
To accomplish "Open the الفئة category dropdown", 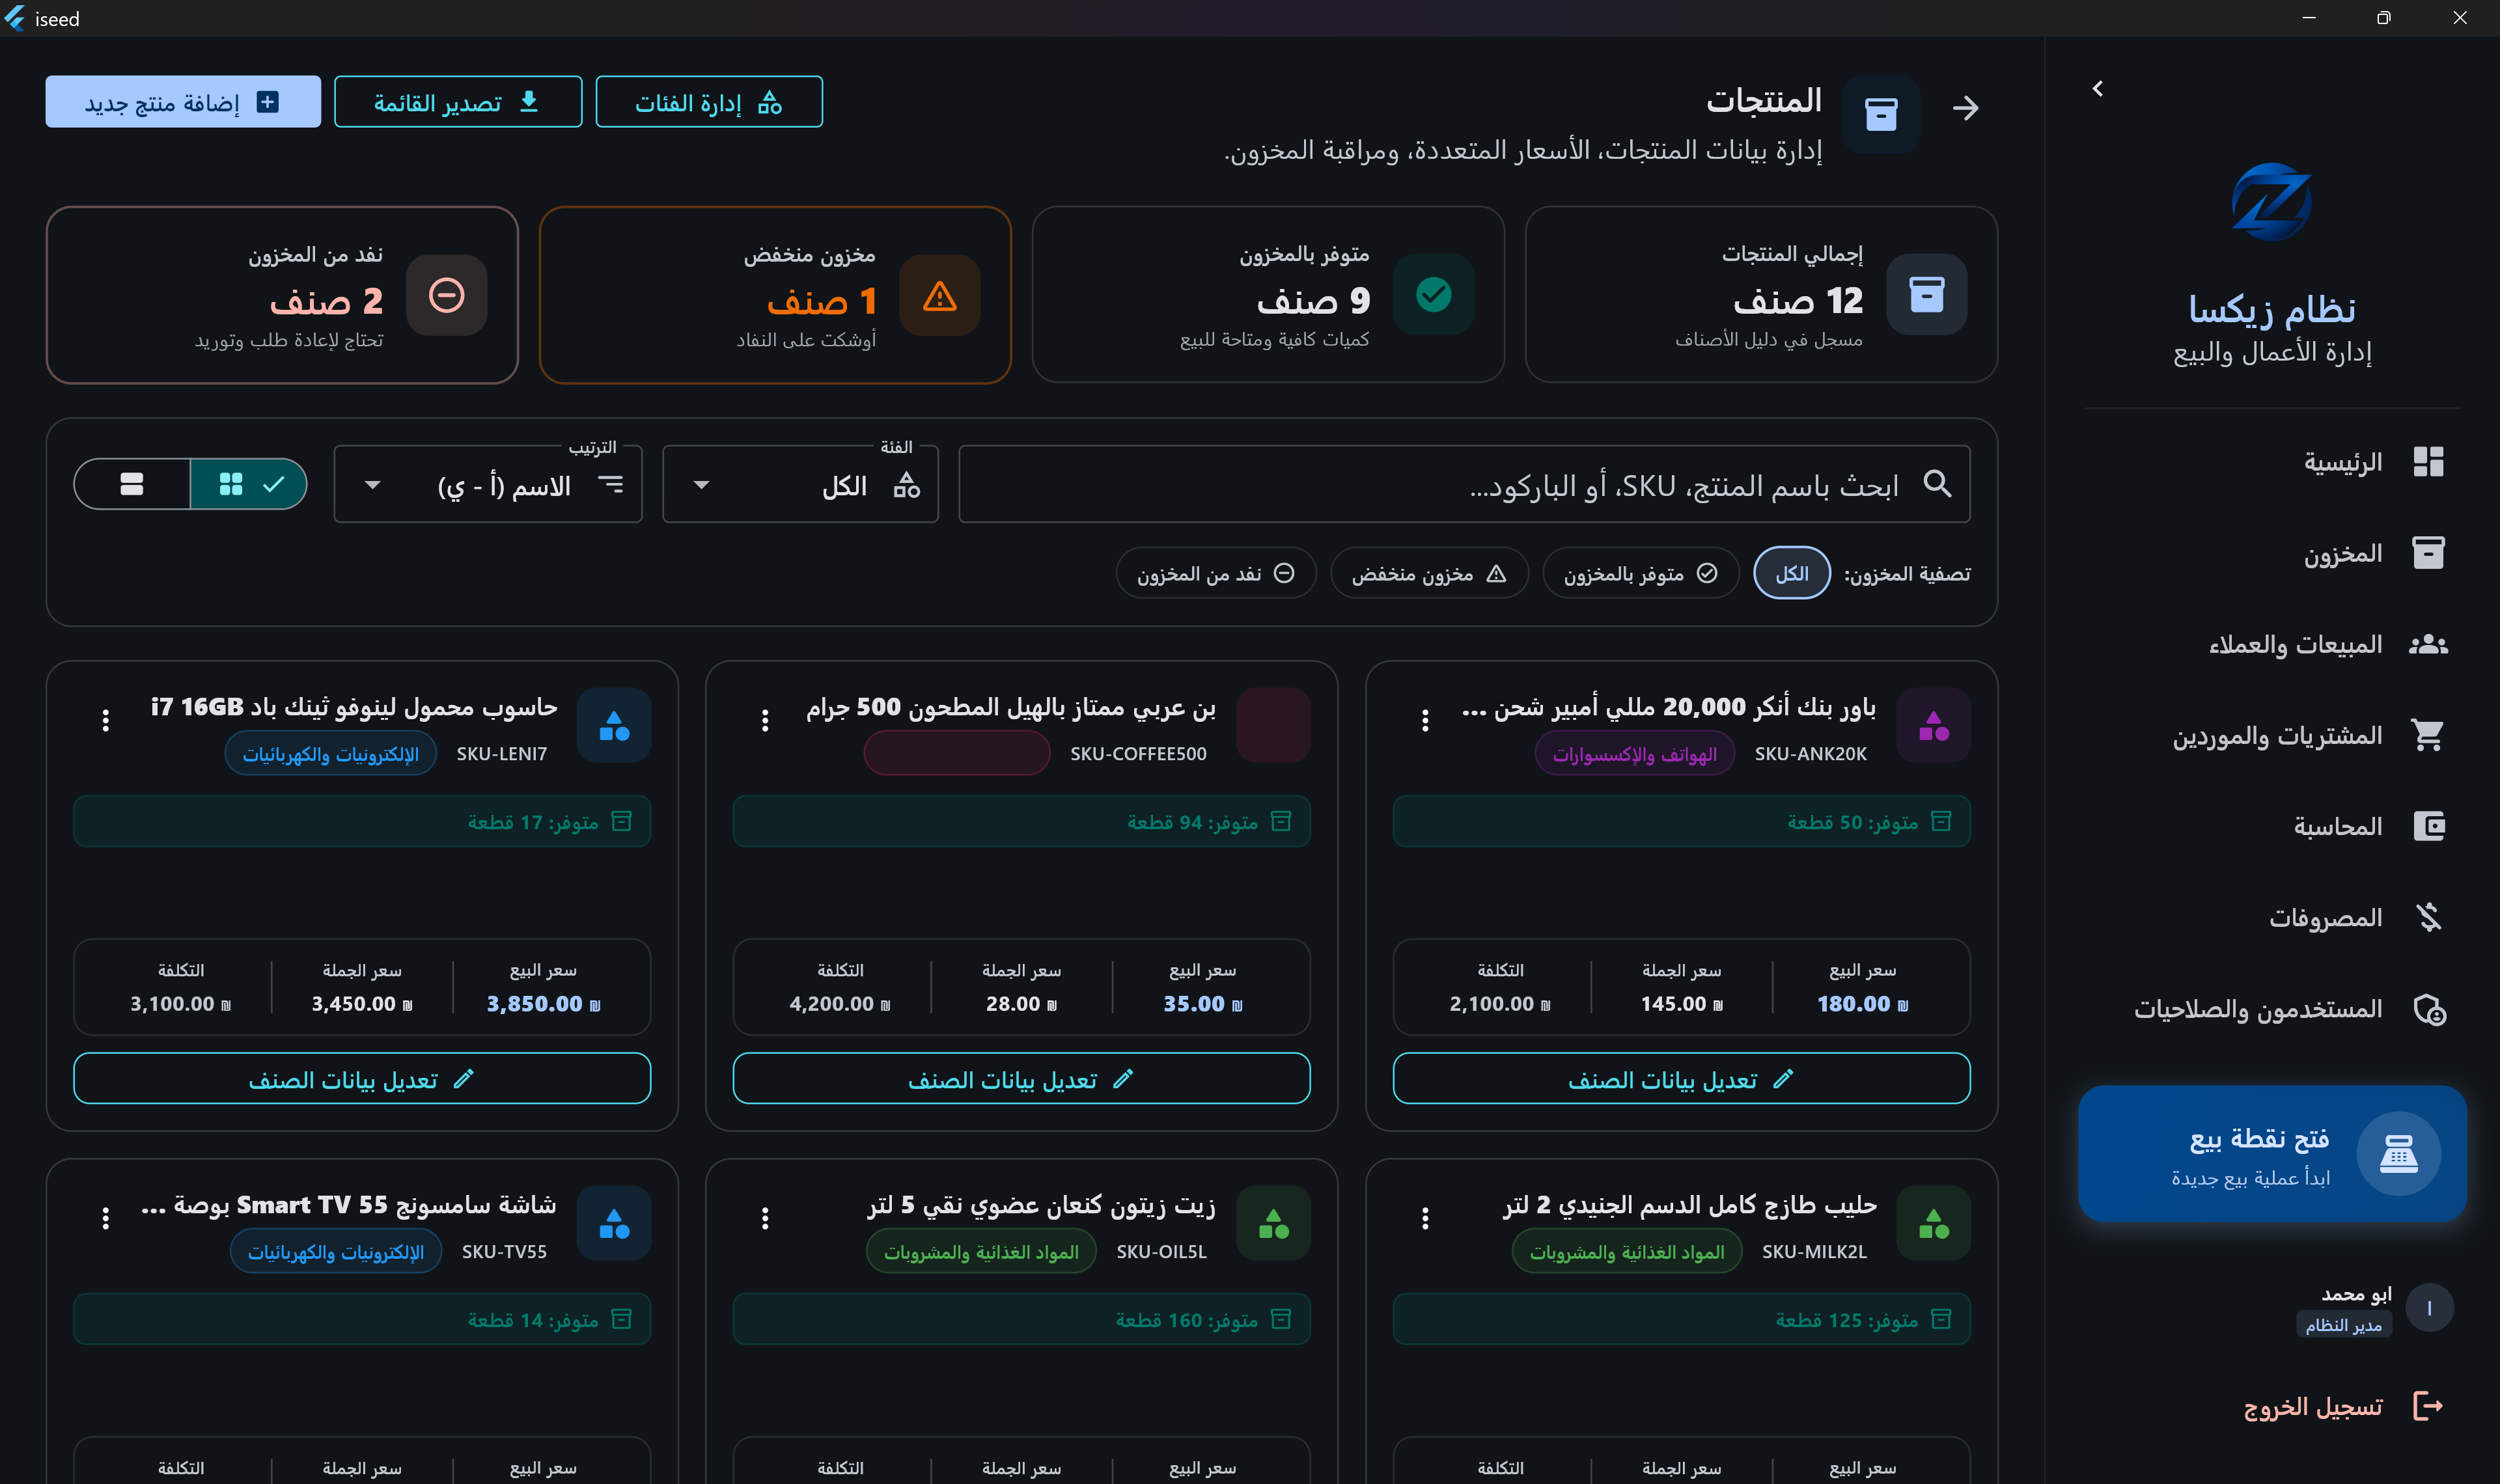I will coord(800,484).
